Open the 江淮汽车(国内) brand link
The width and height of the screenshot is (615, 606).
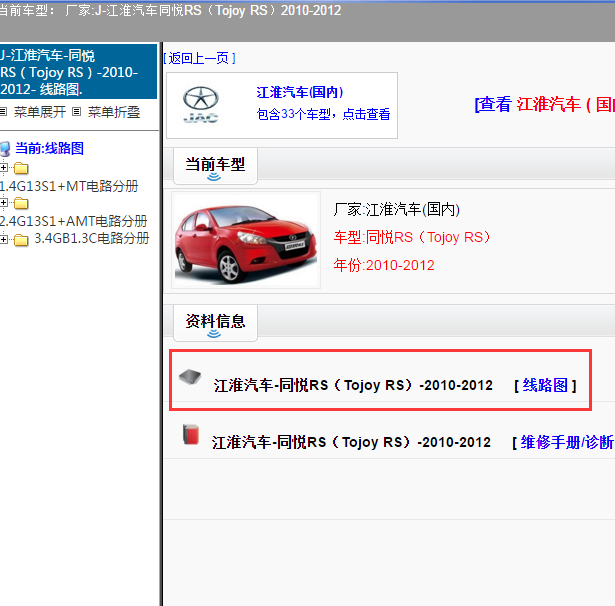tap(300, 93)
